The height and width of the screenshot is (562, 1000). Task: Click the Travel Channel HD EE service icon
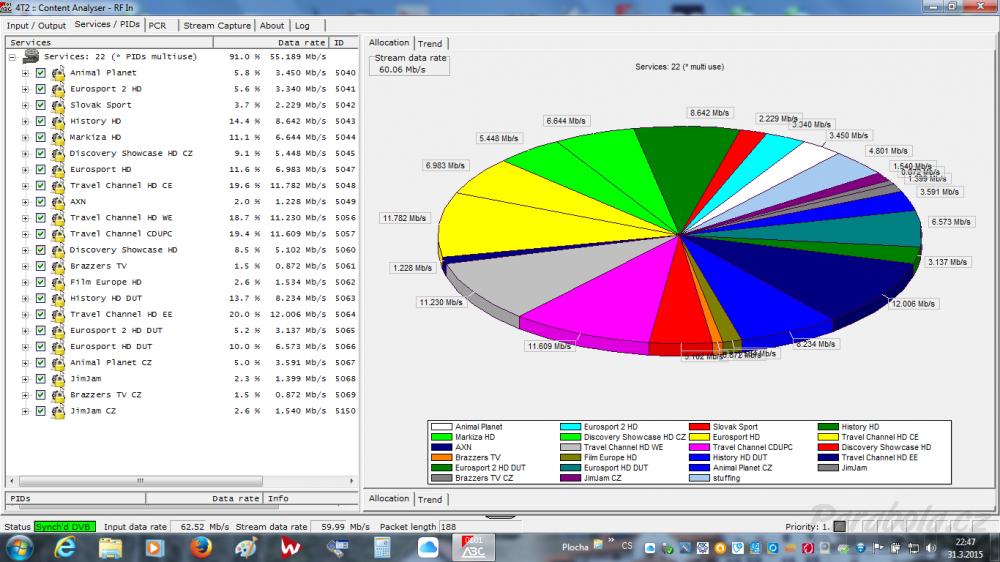(58, 314)
